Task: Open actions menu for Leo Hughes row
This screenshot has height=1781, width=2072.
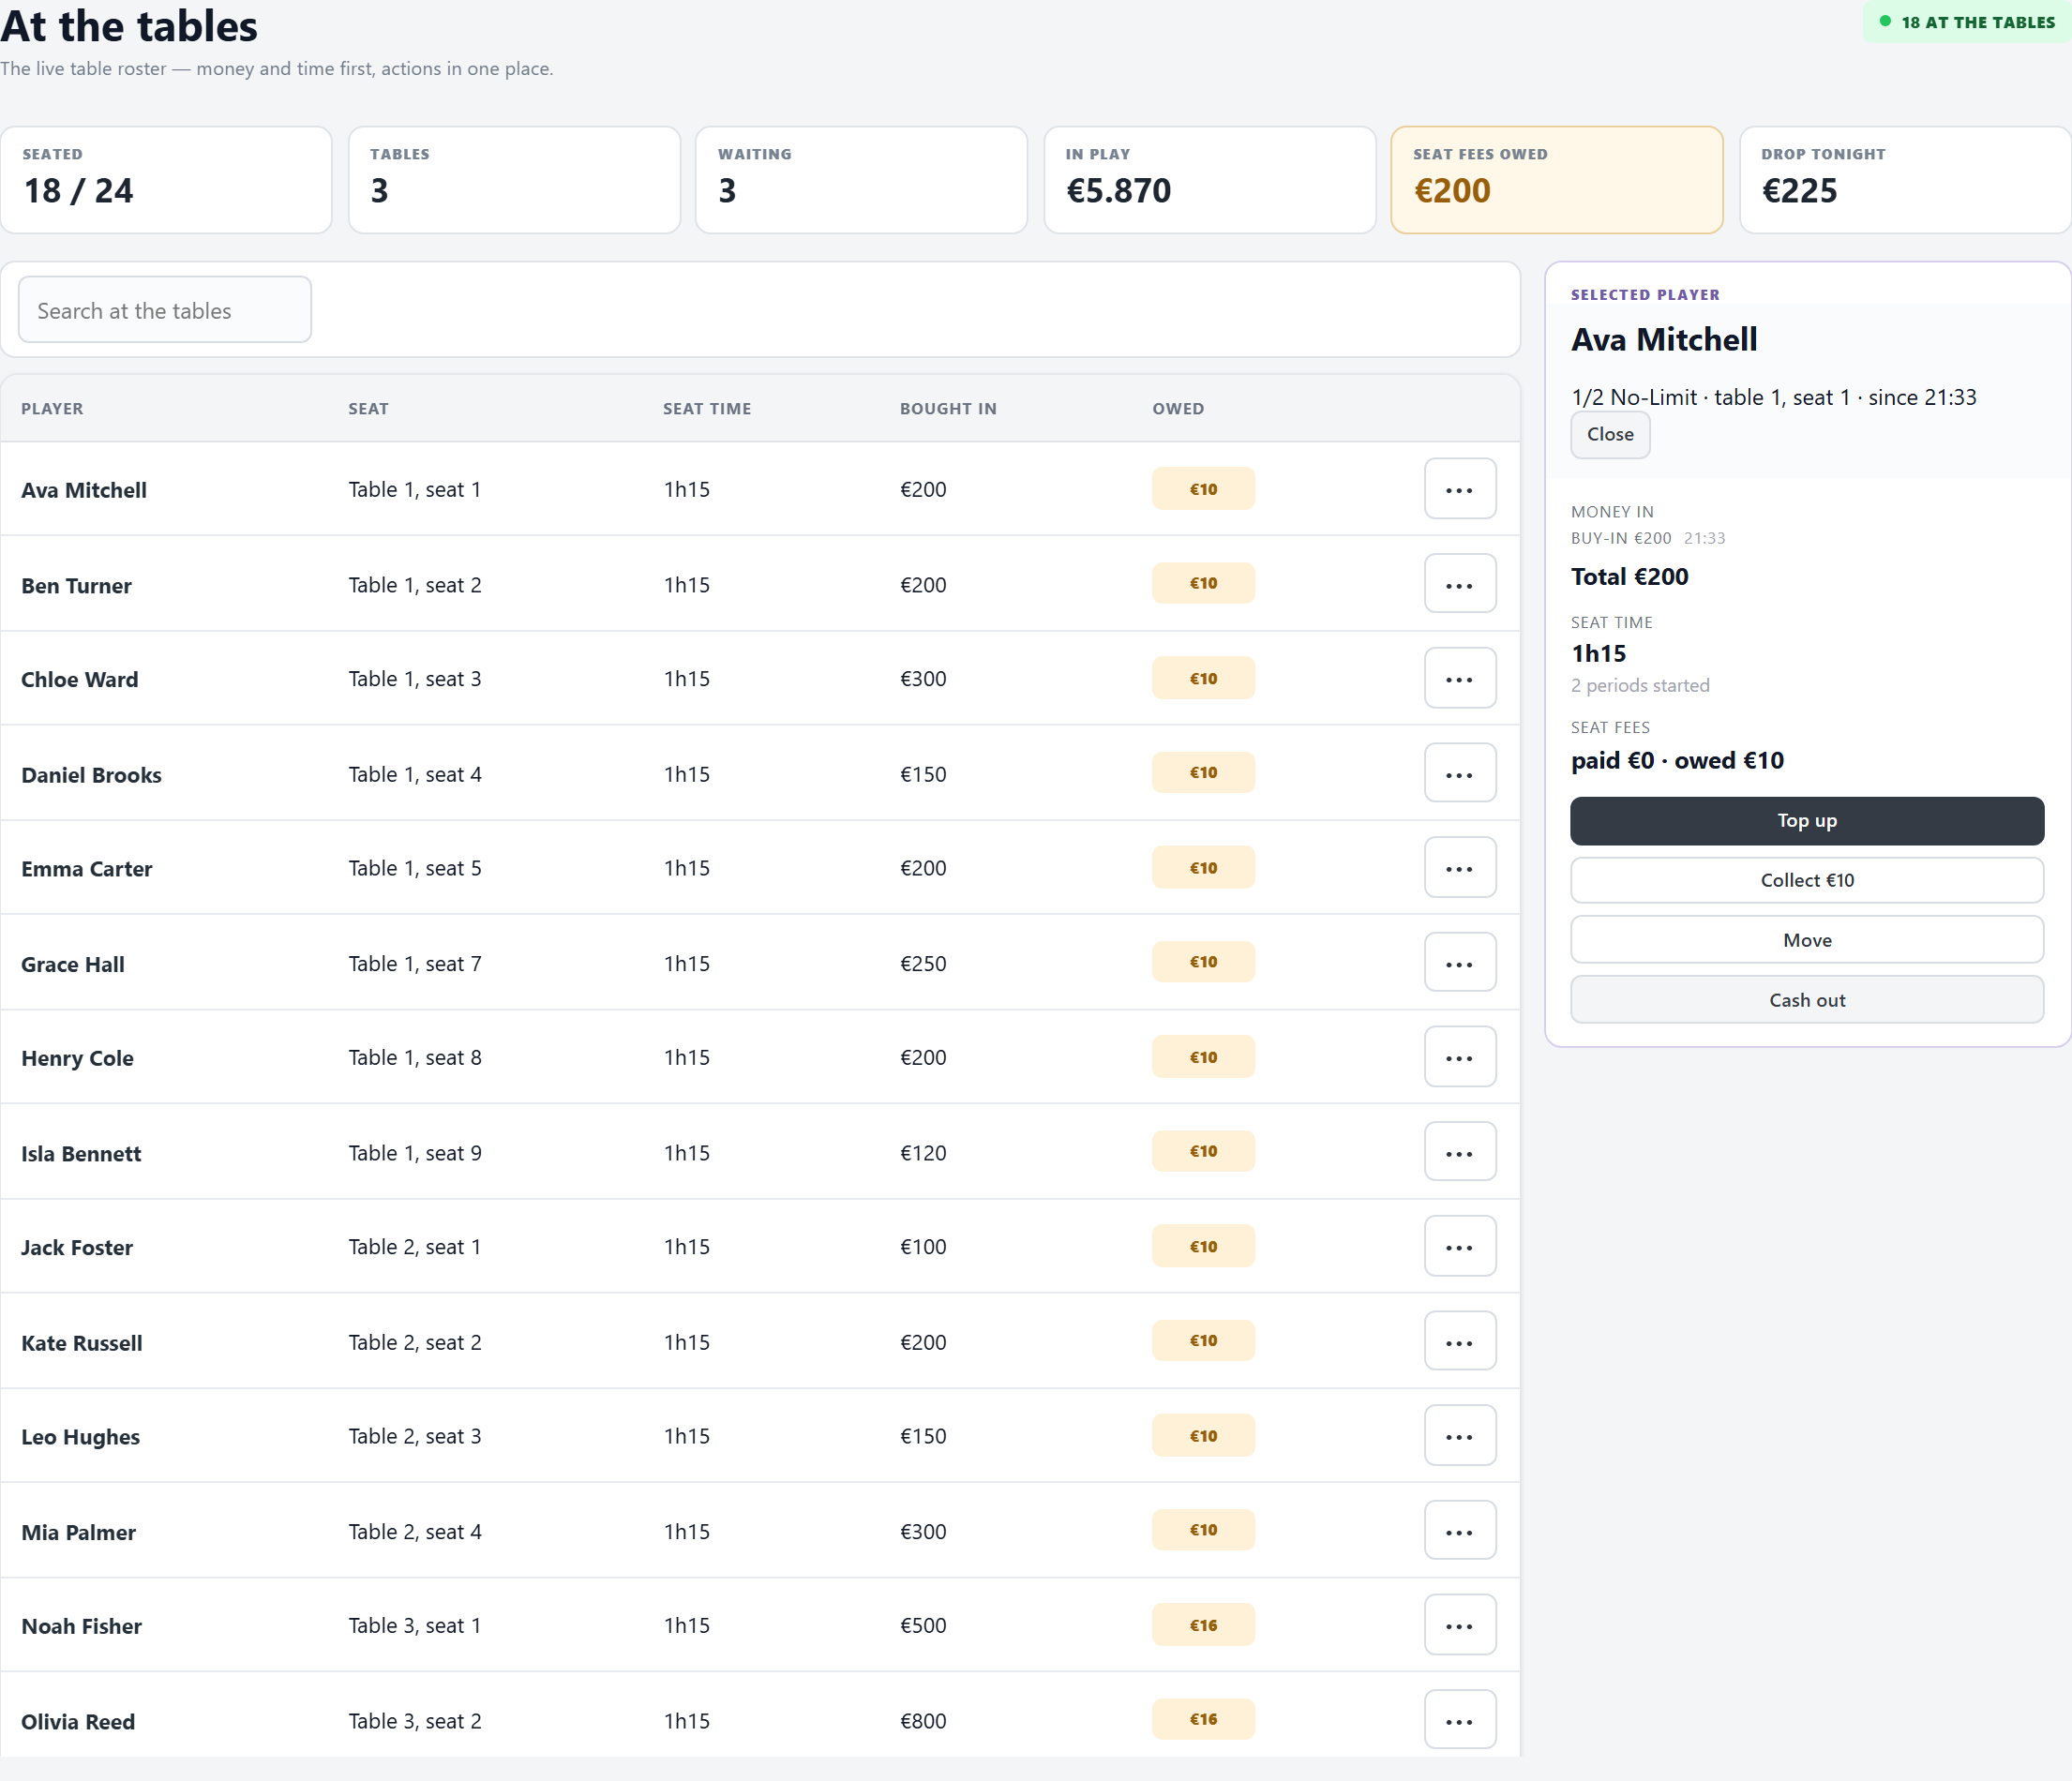Action: (x=1459, y=1436)
